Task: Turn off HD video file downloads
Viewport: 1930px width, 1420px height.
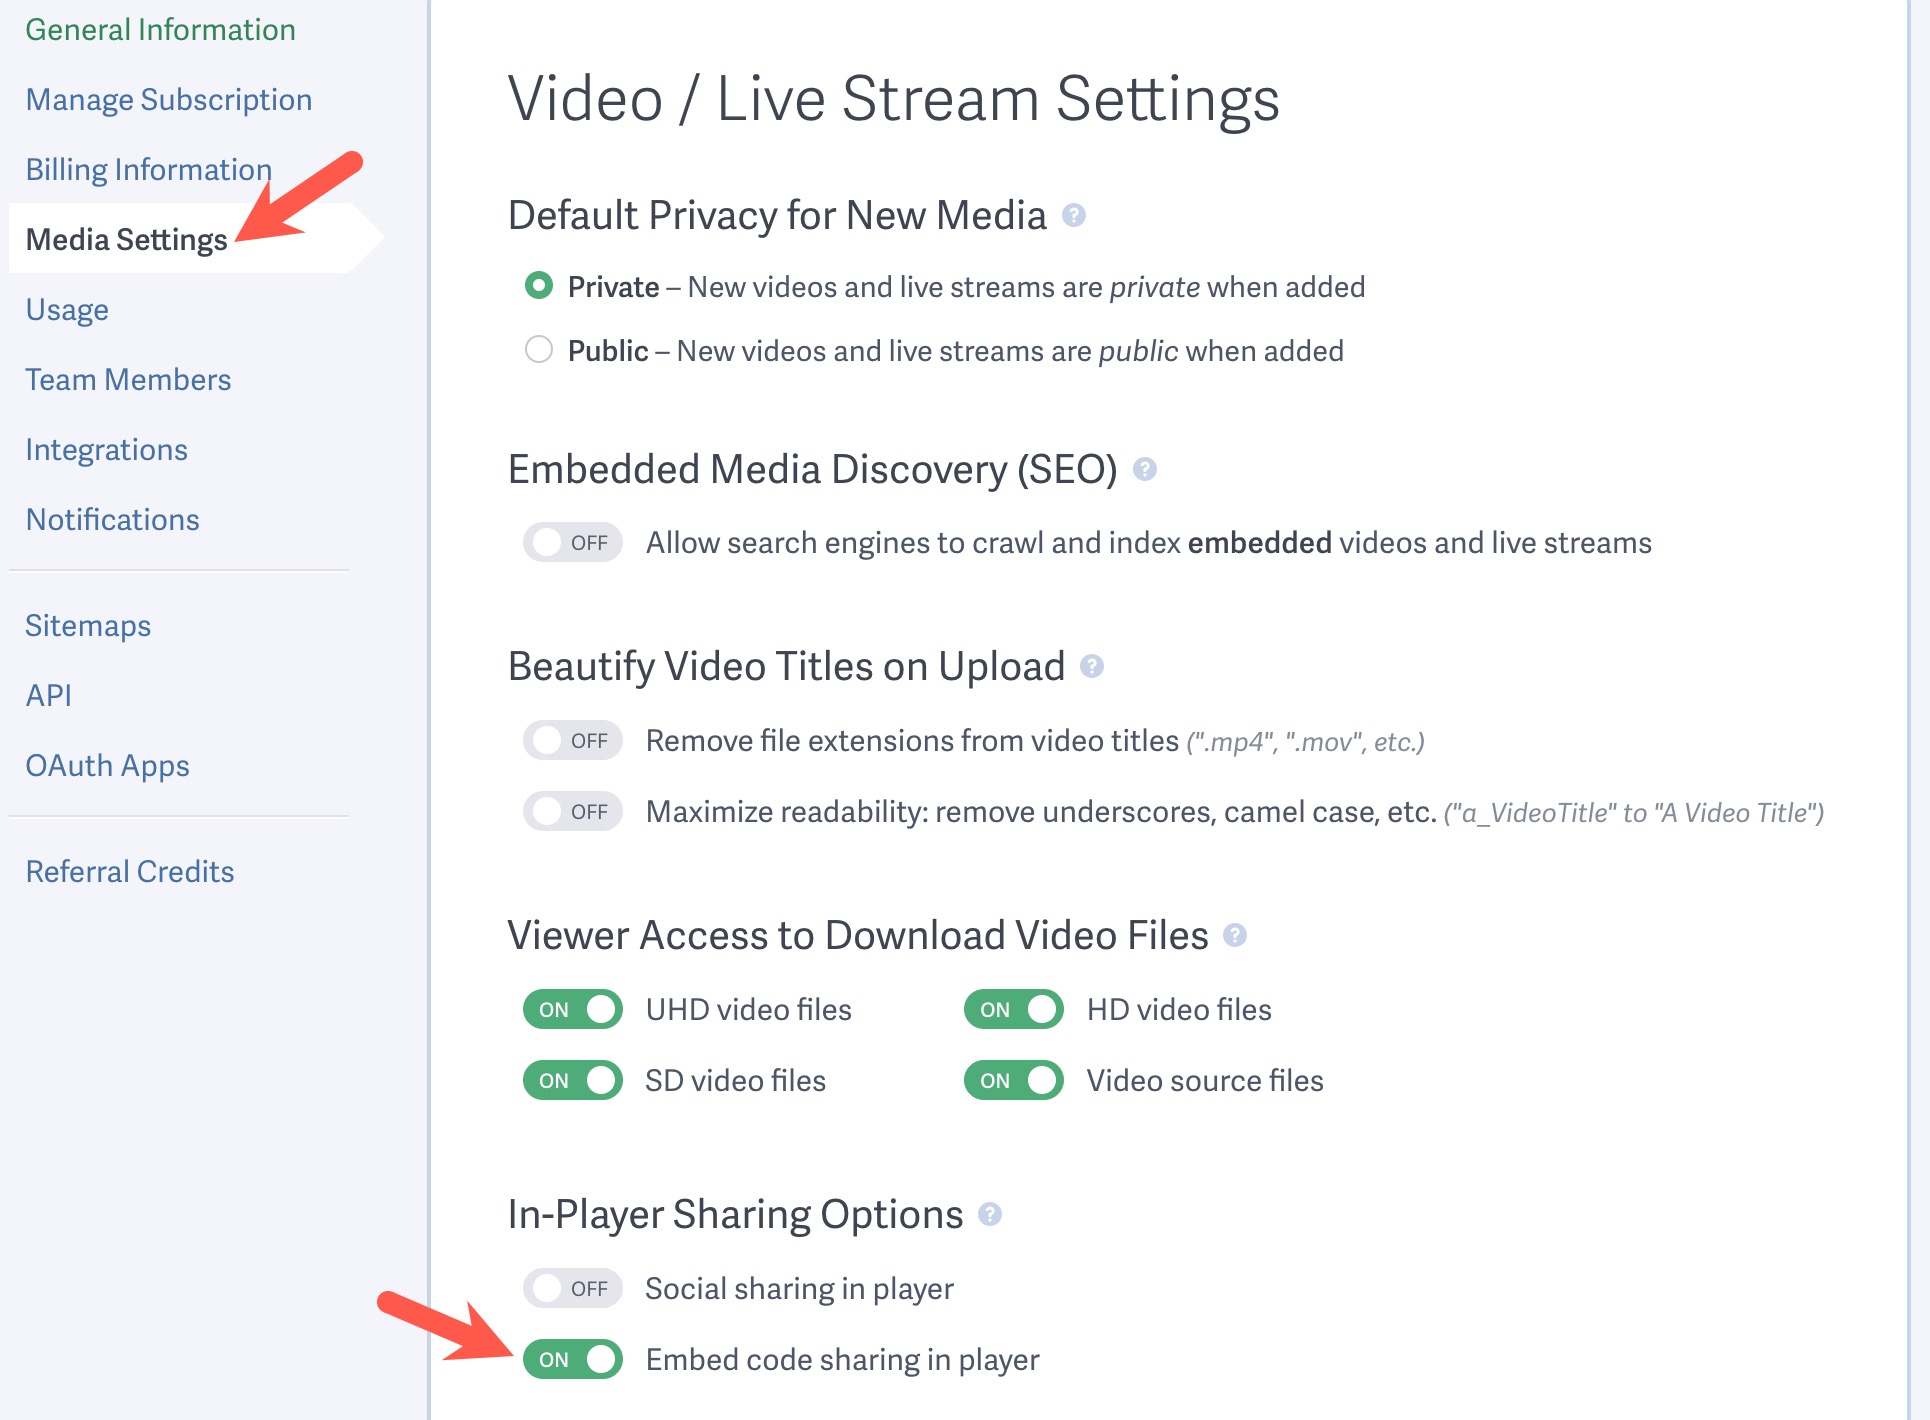Action: (1014, 1009)
